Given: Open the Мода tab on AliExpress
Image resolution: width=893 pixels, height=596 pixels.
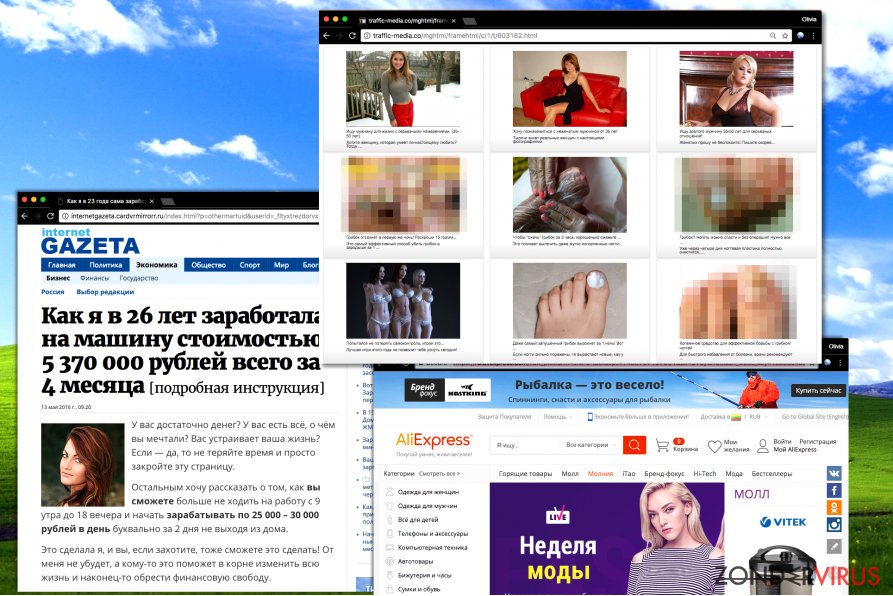Looking at the screenshot, I should point(734,474).
